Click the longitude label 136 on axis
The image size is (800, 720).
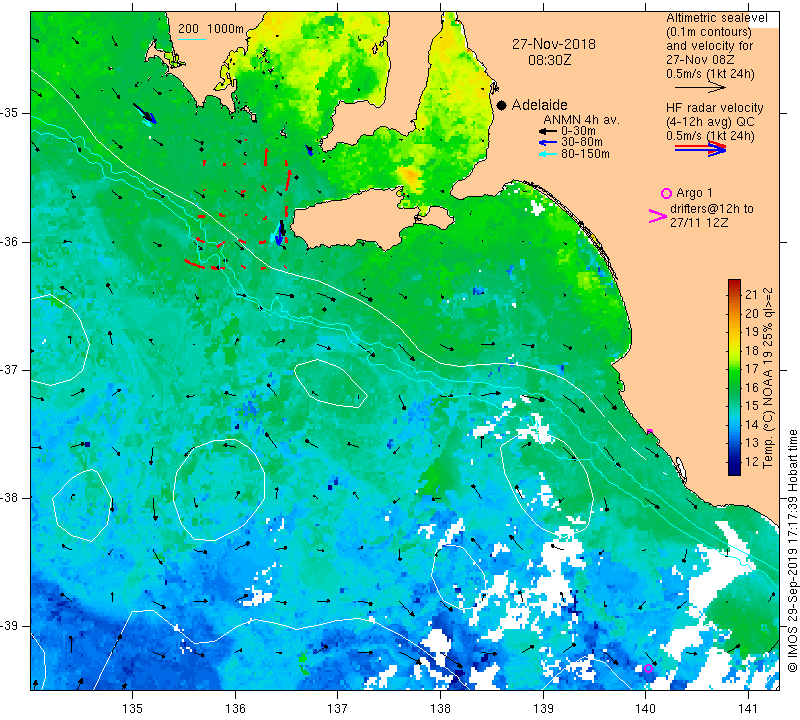235,708
